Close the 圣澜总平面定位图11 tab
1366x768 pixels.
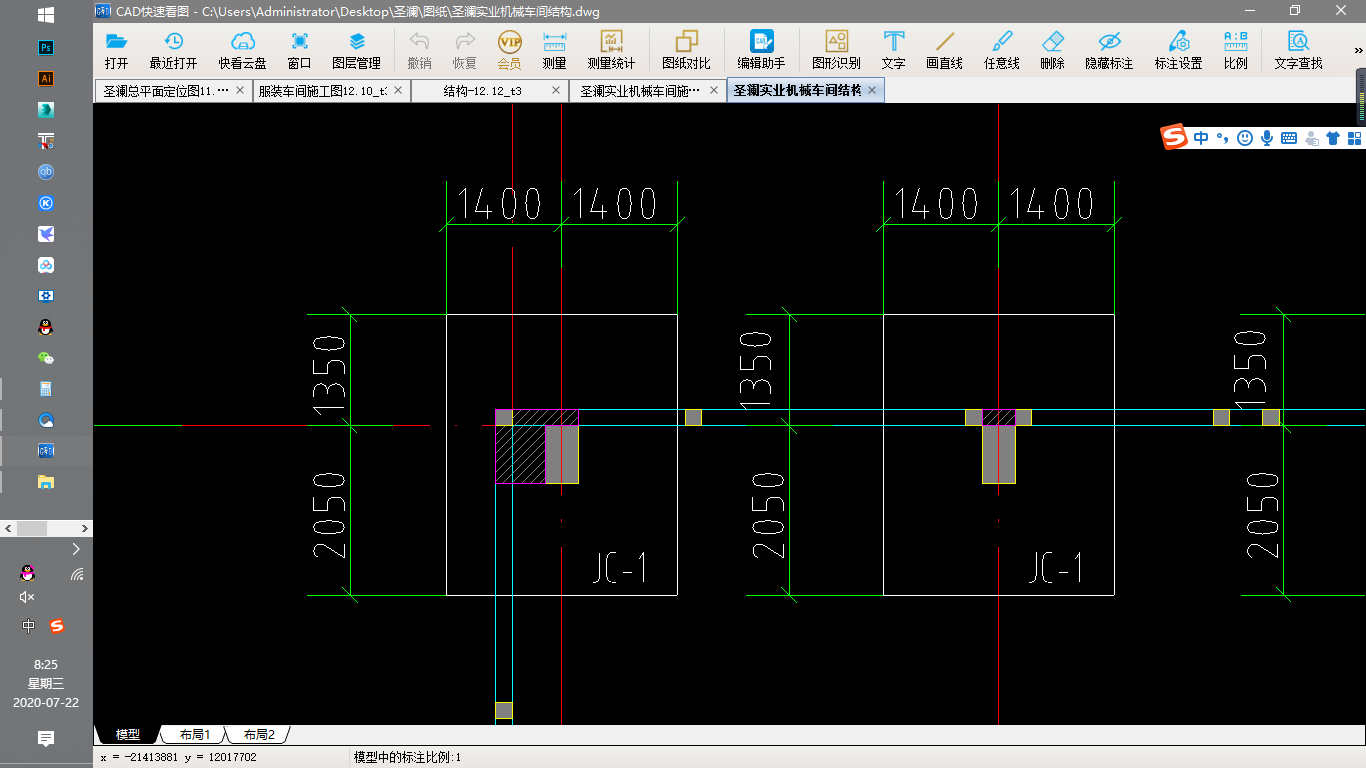click(x=240, y=90)
